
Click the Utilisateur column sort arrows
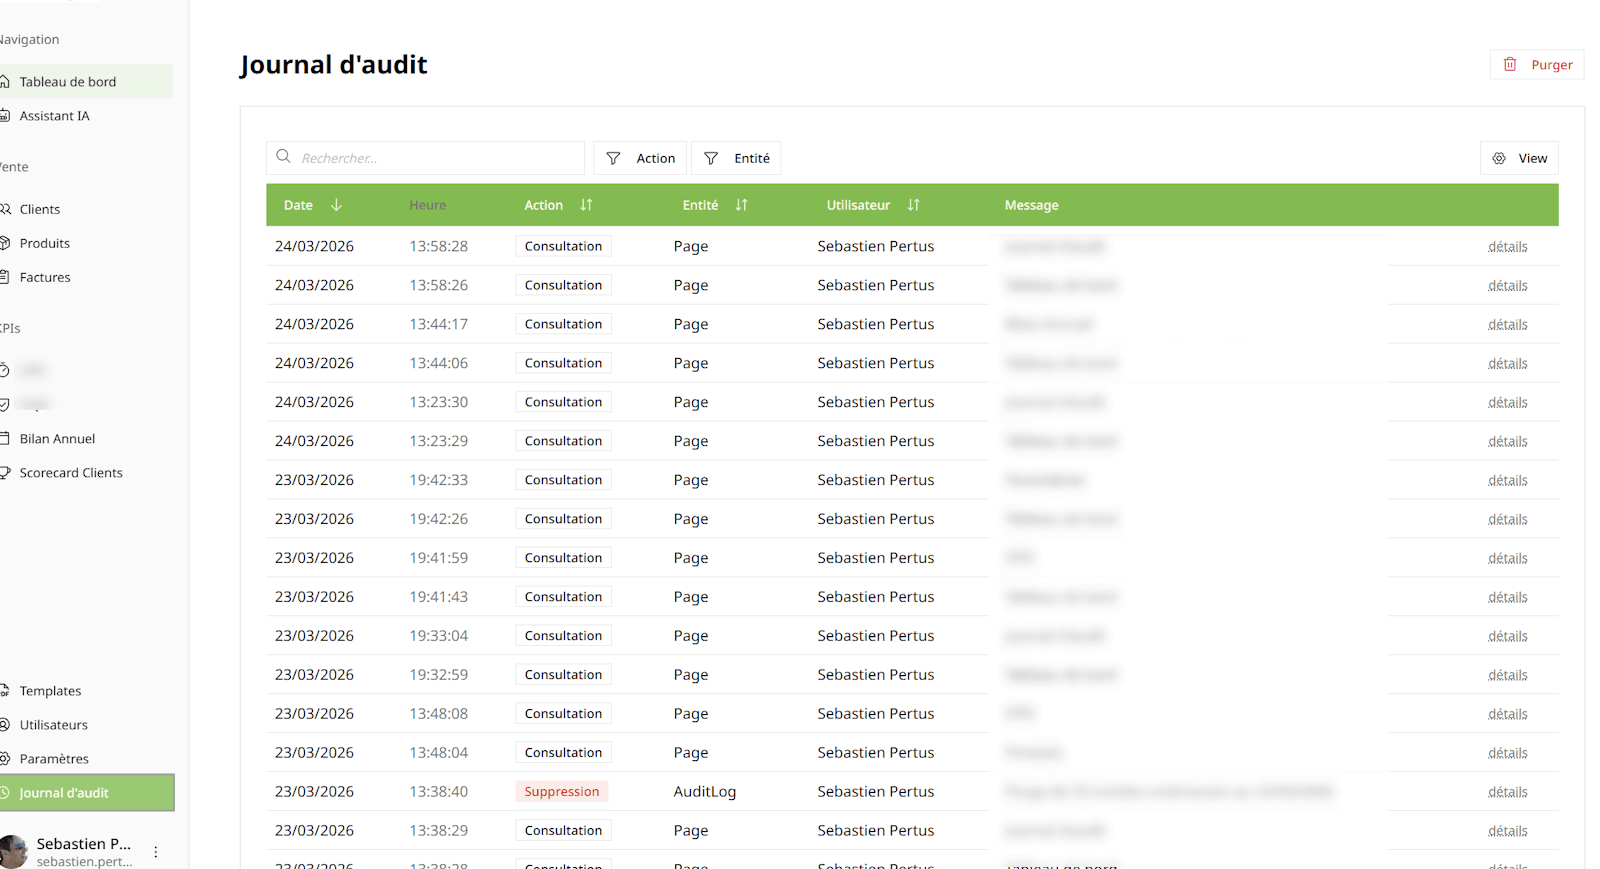[913, 205]
